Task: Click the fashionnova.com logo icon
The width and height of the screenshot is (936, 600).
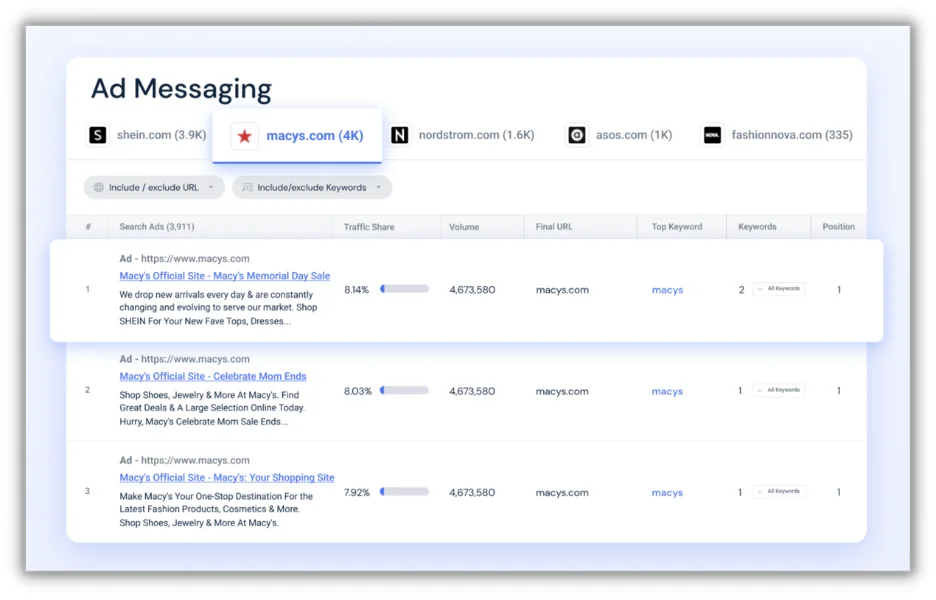Action: [x=712, y=135]
